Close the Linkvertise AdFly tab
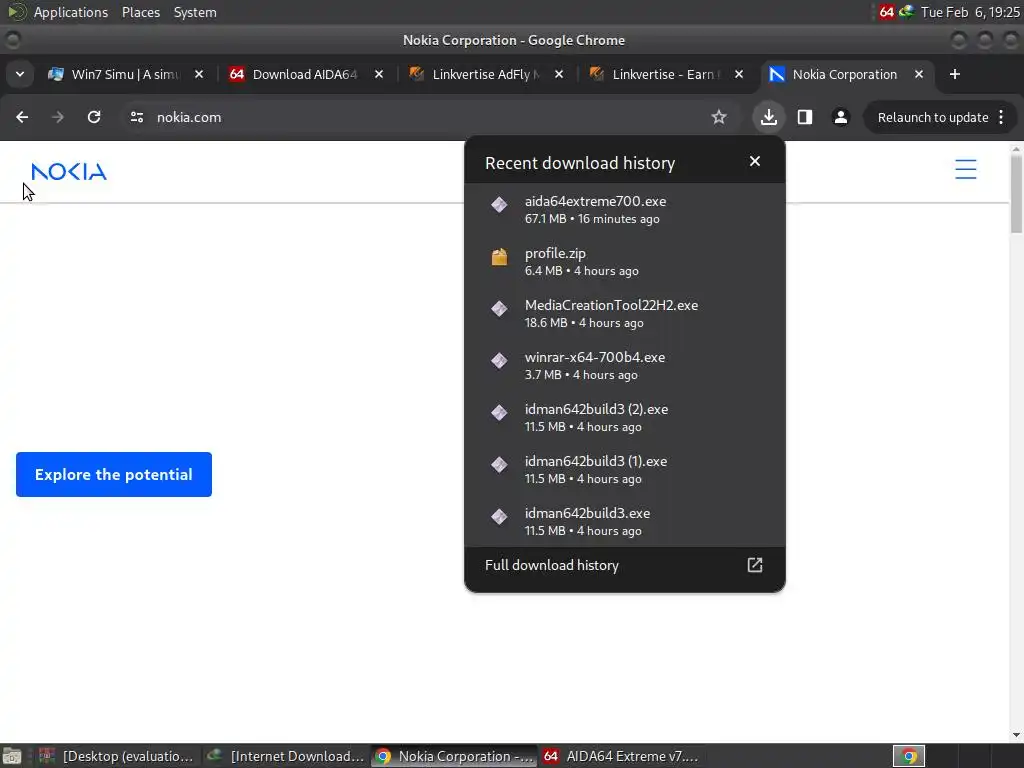This screenshot has height=768, width=1024. click(559, 74)
